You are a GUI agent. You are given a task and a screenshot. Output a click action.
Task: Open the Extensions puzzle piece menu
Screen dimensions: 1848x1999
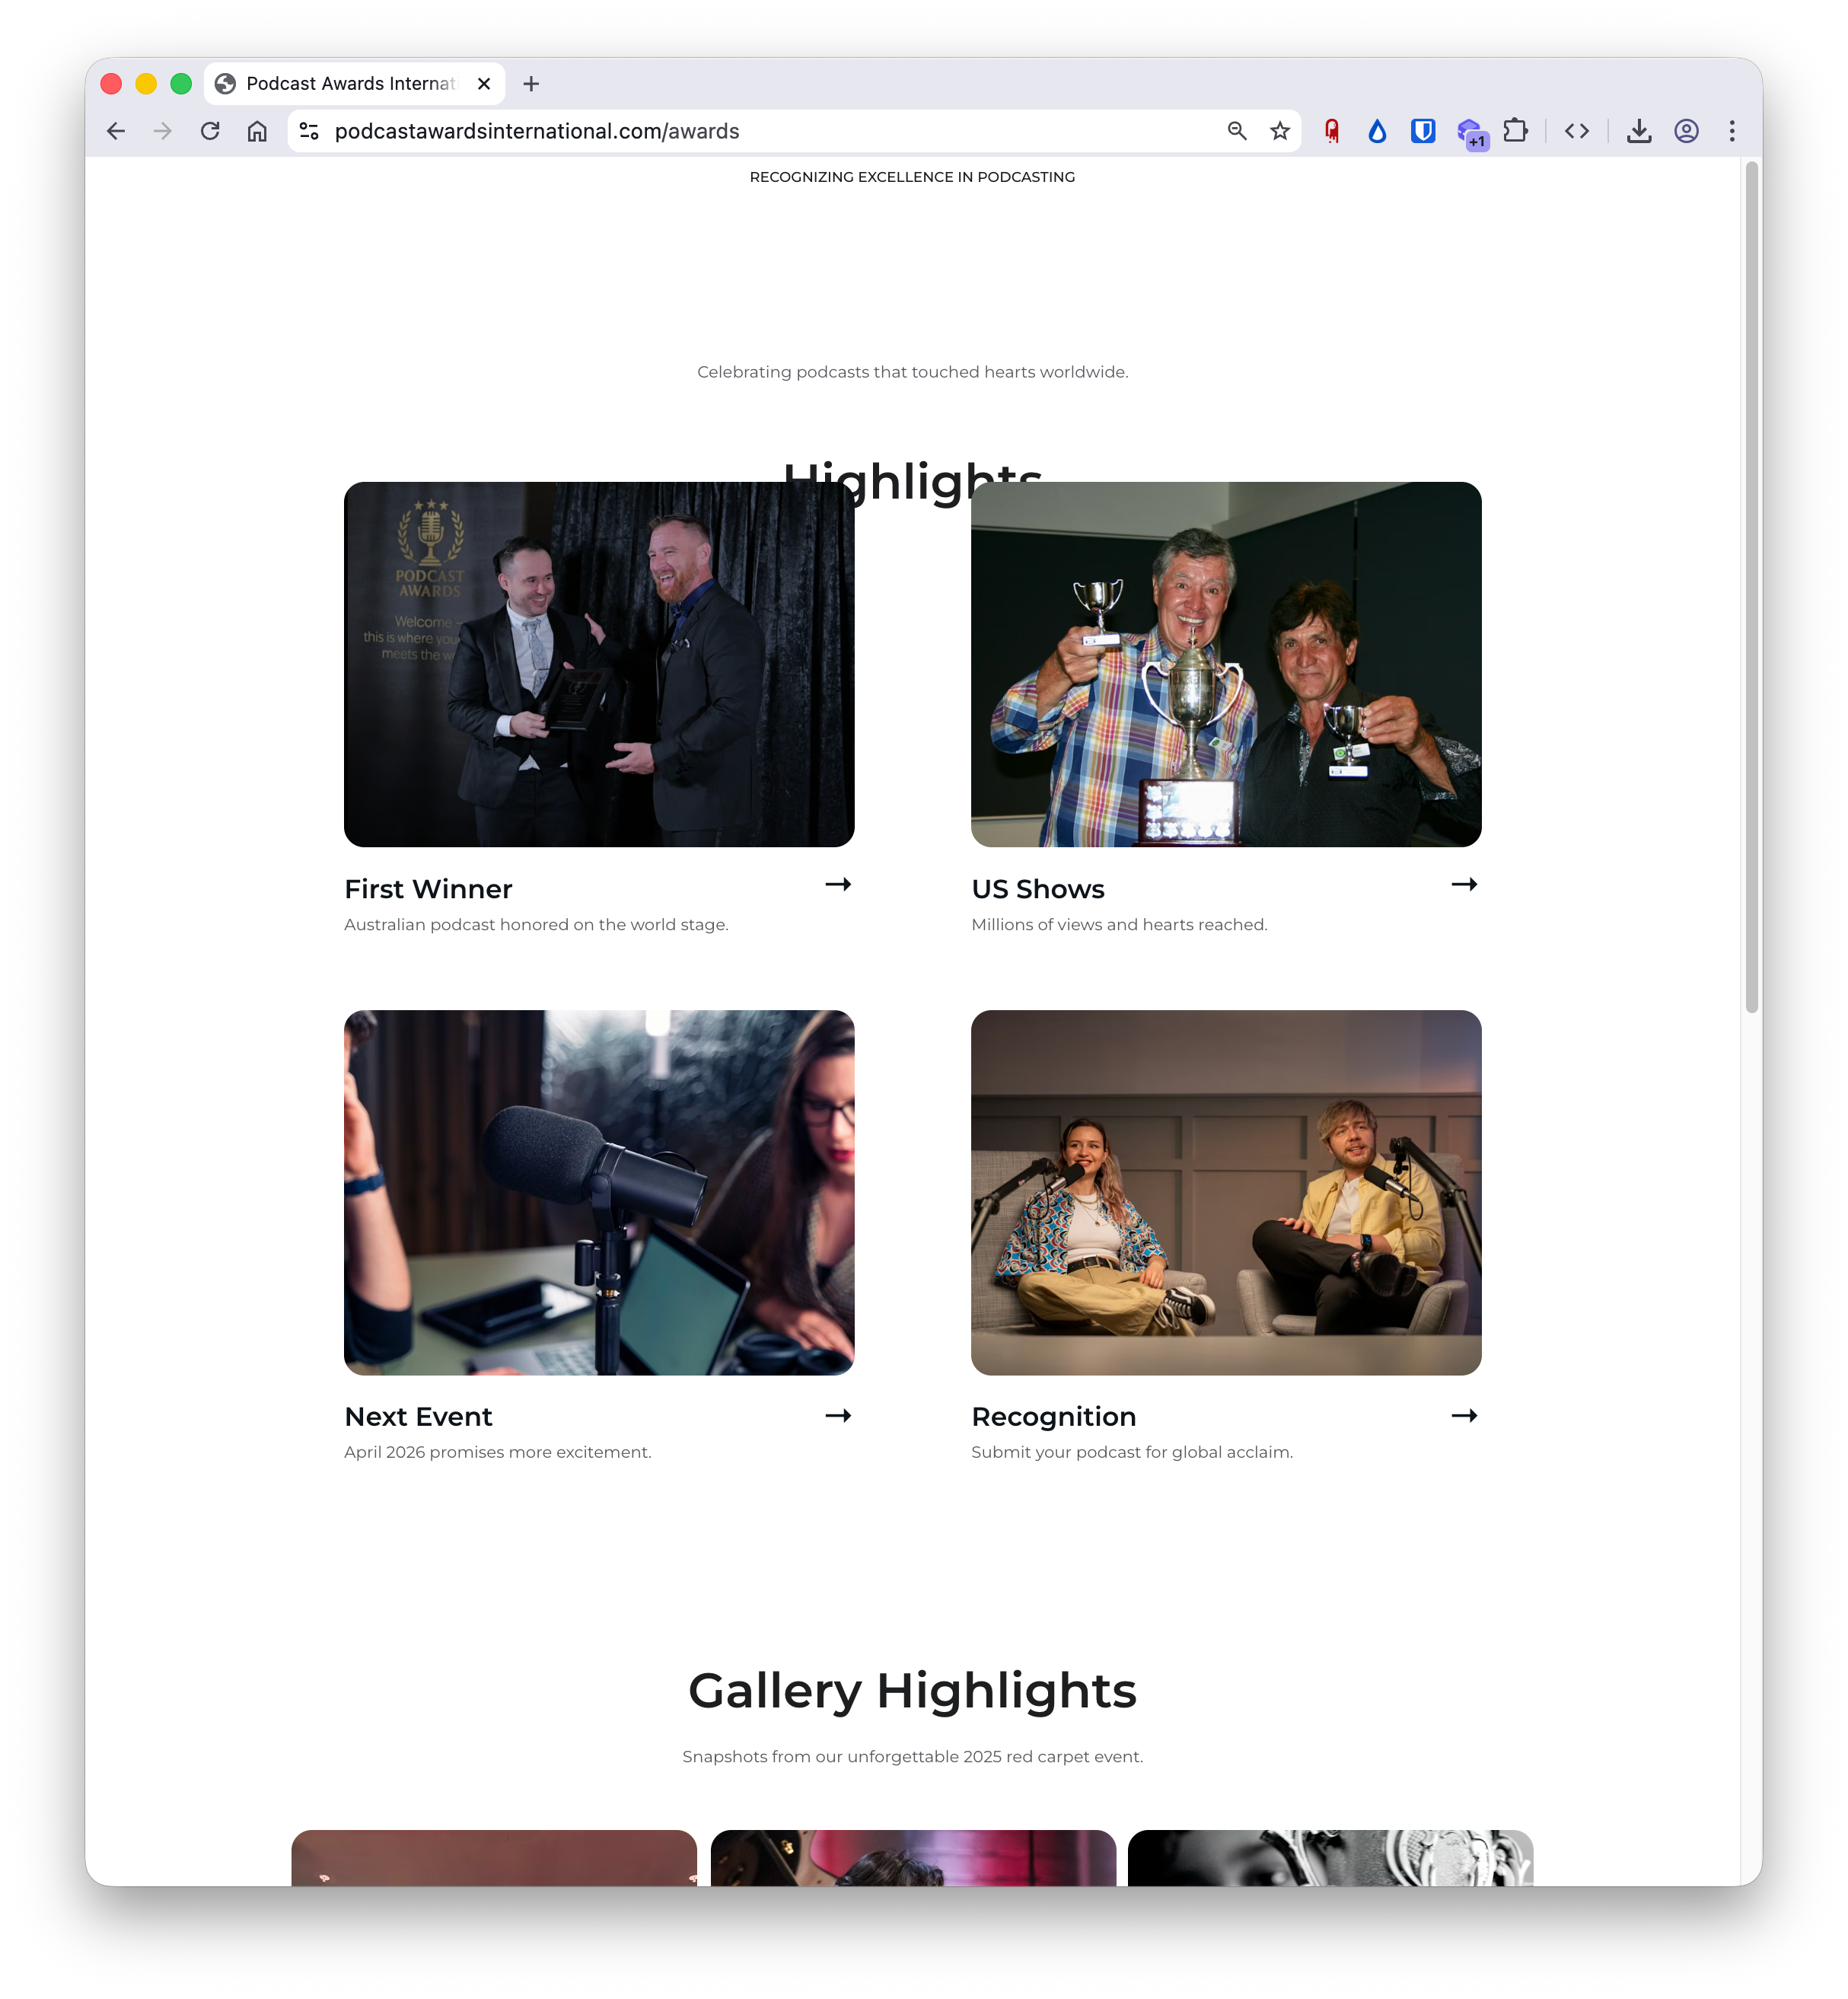tap(1516, 131)
